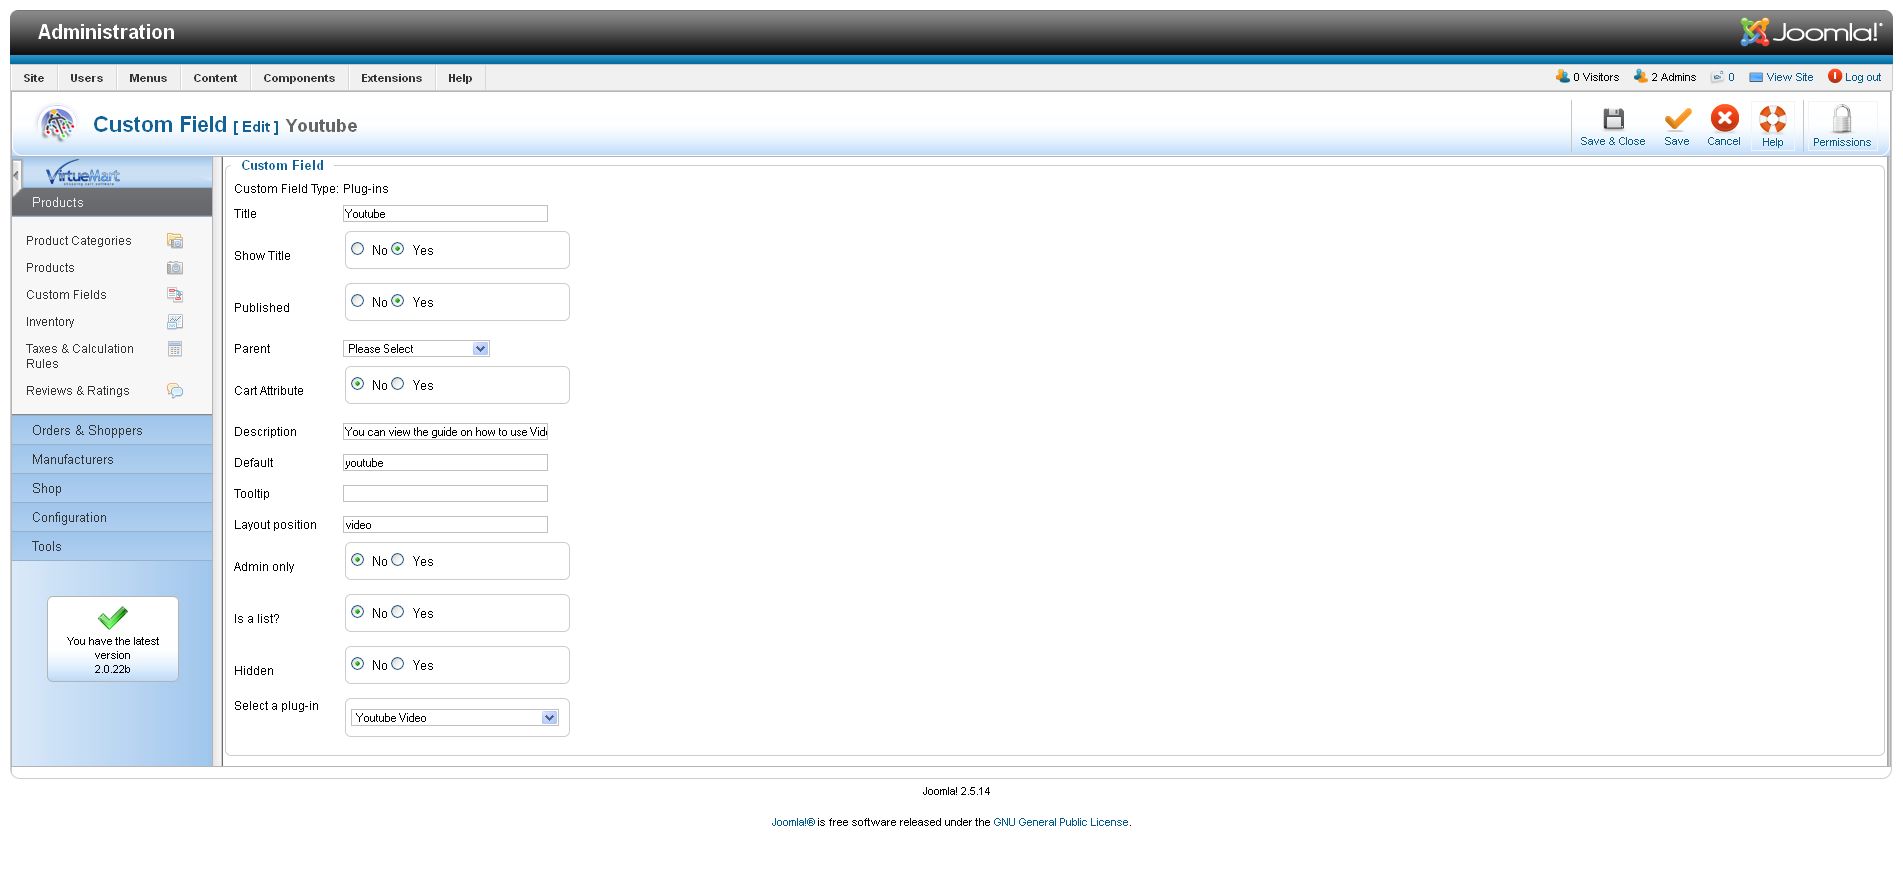Click the green latest version checkmark

click(113, 617)
